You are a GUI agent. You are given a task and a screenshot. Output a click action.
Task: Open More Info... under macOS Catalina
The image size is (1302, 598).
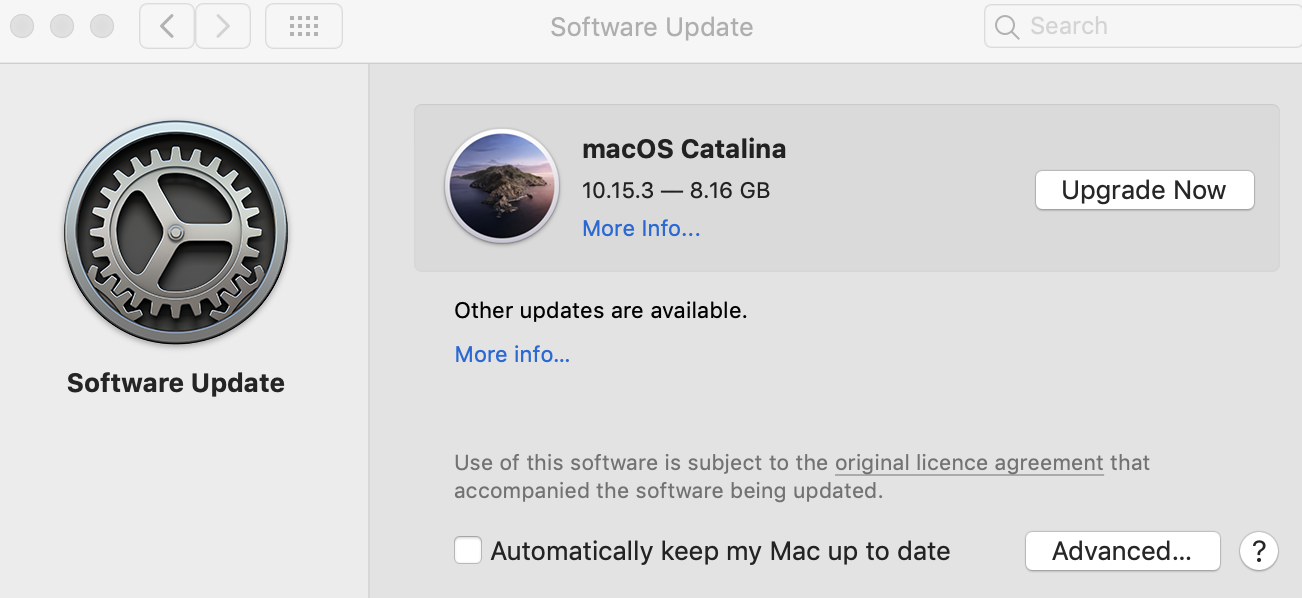pos(641,229)
